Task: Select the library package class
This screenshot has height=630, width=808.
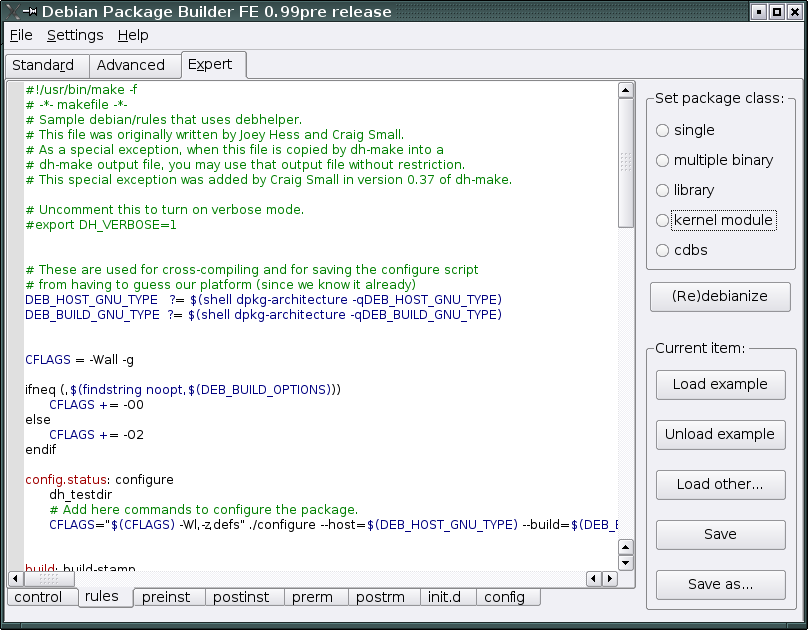Action: click(x=685, y=190)
